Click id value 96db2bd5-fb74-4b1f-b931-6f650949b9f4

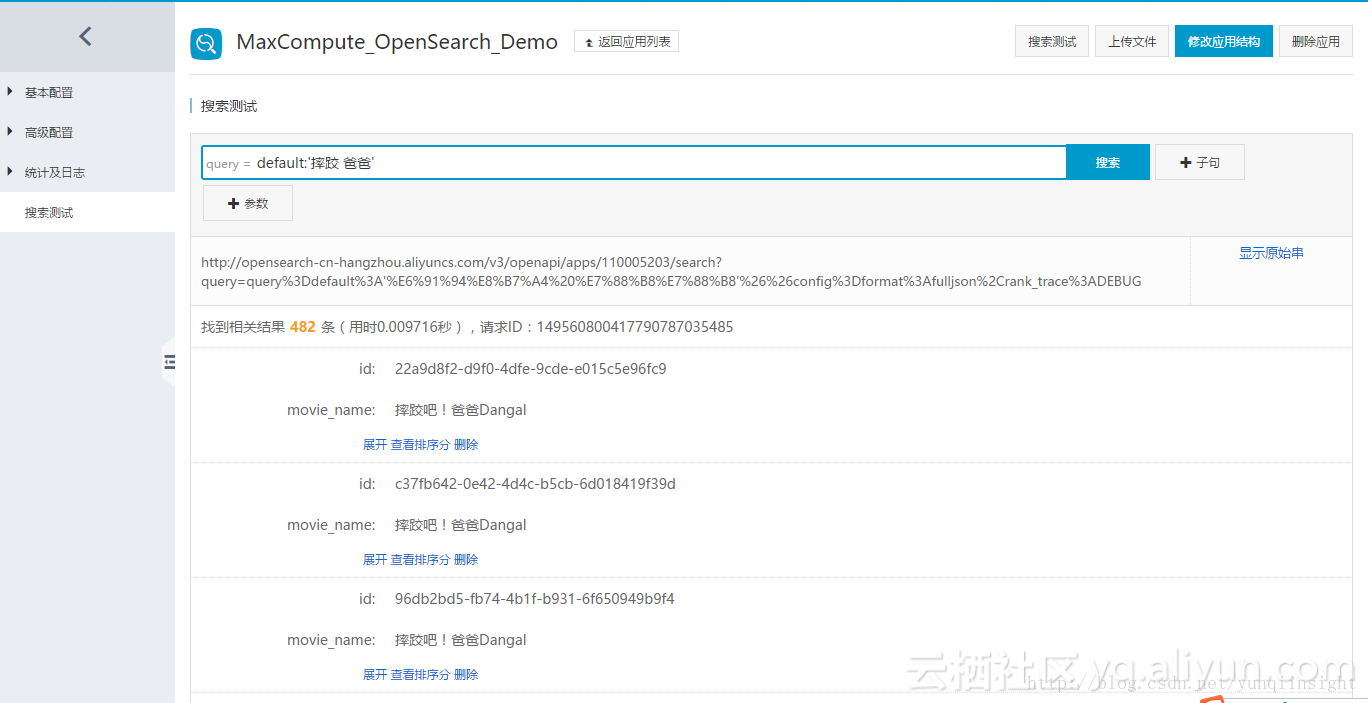click(535, 599)
